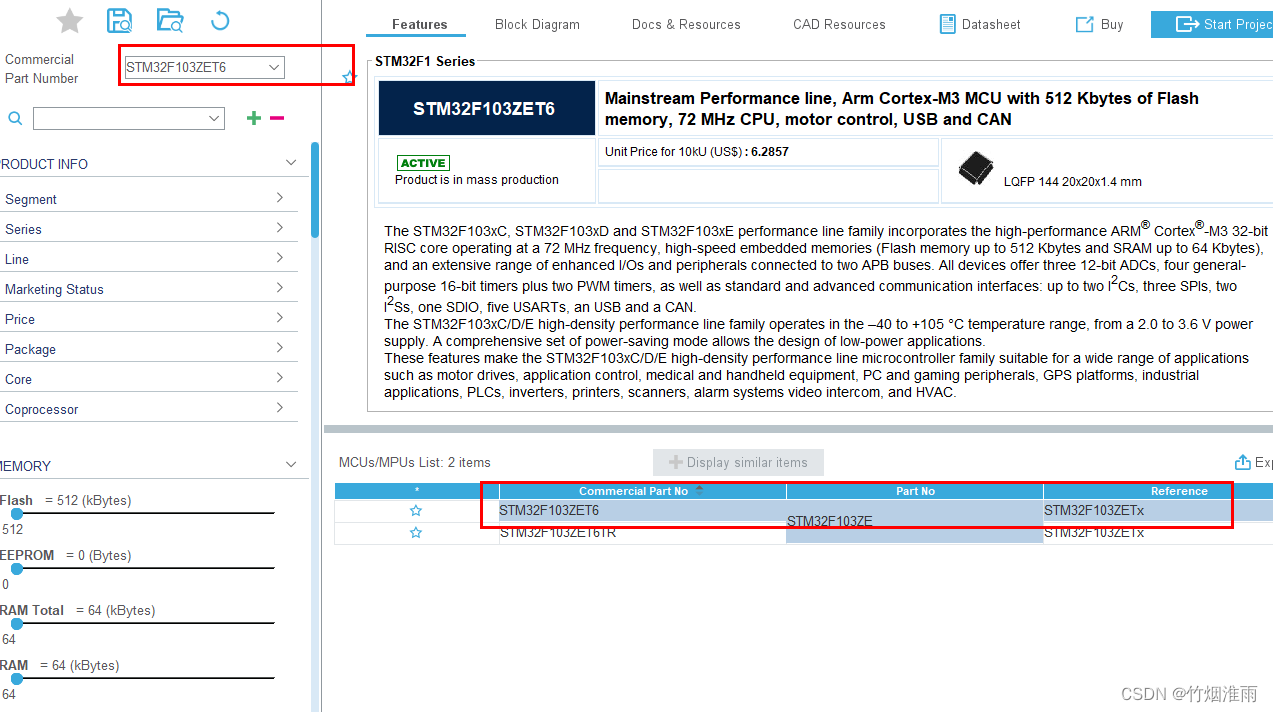Click the left panel vertical scrollbar
This screenshot has width=1273, height=712.
[315, 190]
